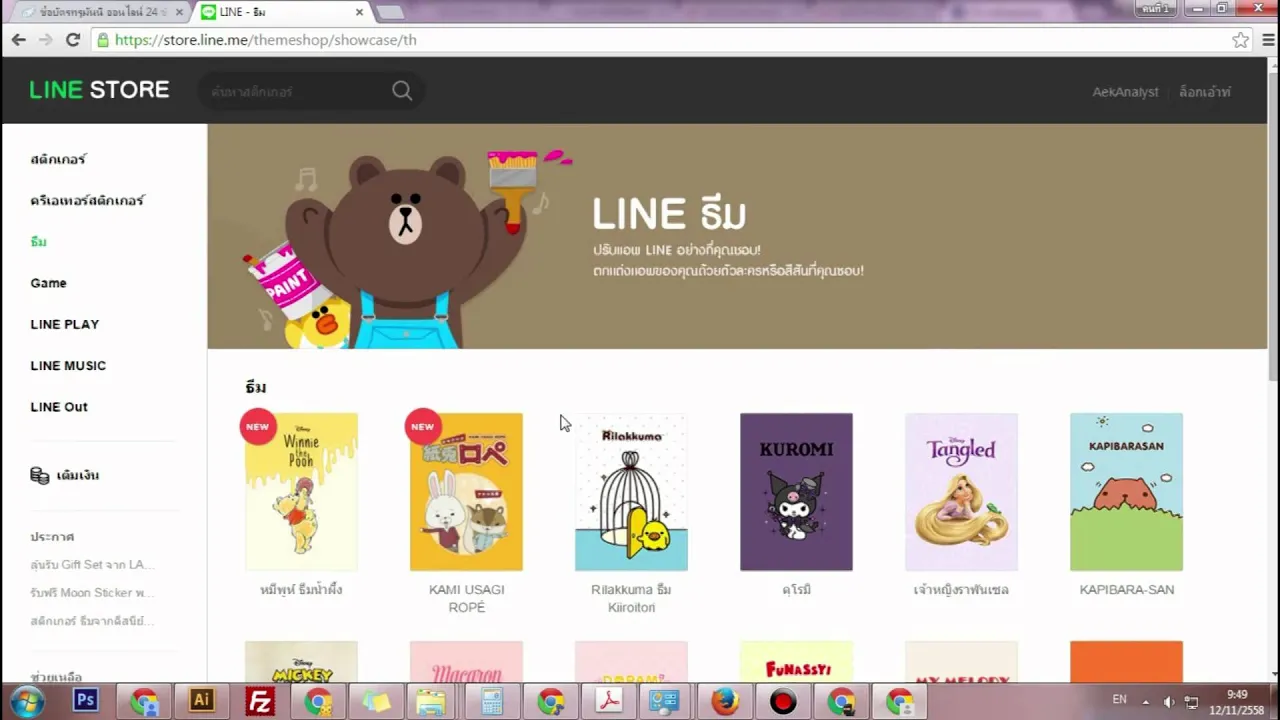Click the AekAnalyst account name
The height and width of the screenshot is (720, 1280).
point(1125,92)
